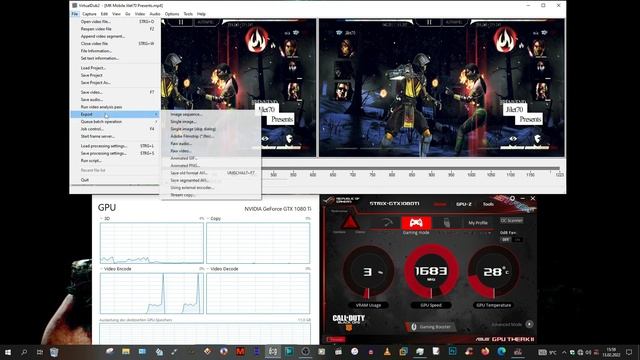Open notification center icon in system tray

pyautogui.click(x=629, y=352)
